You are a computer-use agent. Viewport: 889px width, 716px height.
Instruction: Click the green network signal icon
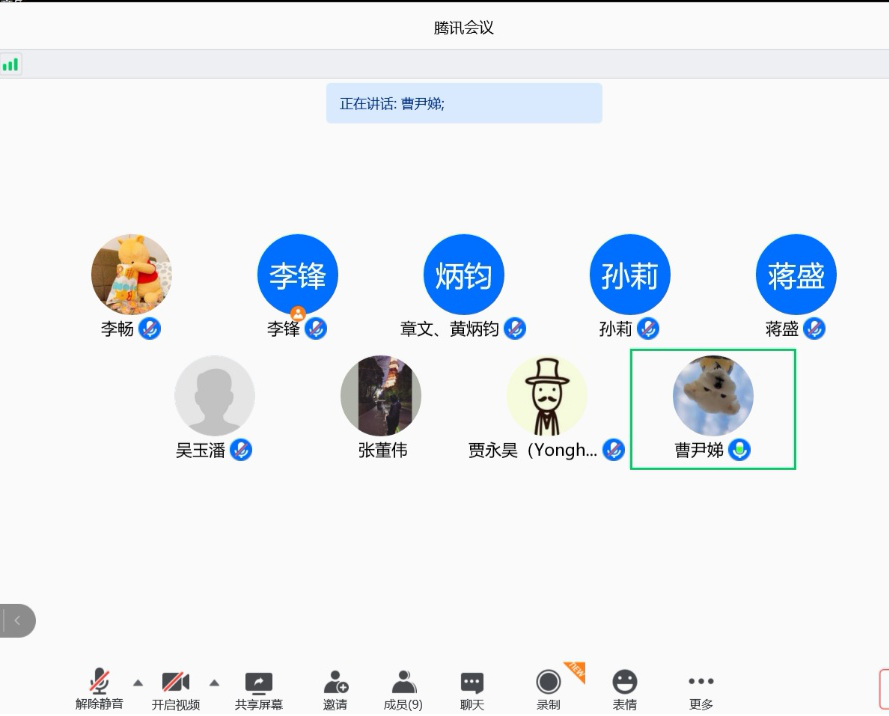pos(11,65)
